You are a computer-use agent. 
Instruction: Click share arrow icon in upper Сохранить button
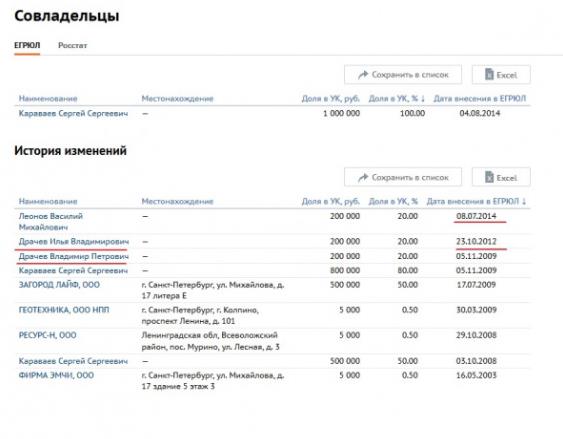tap(363, 75)
